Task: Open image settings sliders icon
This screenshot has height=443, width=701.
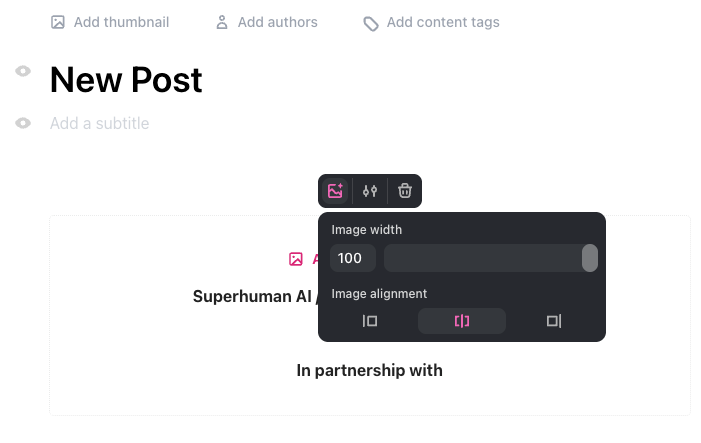Action: [370, 191]
